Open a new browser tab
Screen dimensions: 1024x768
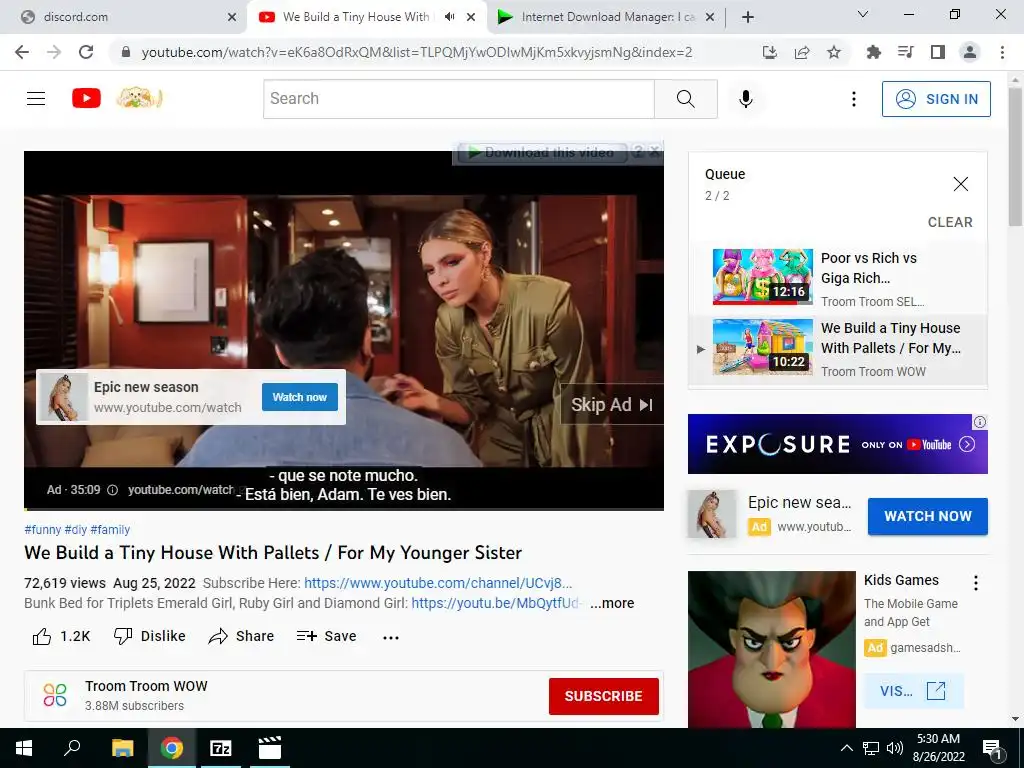[748, 17]
